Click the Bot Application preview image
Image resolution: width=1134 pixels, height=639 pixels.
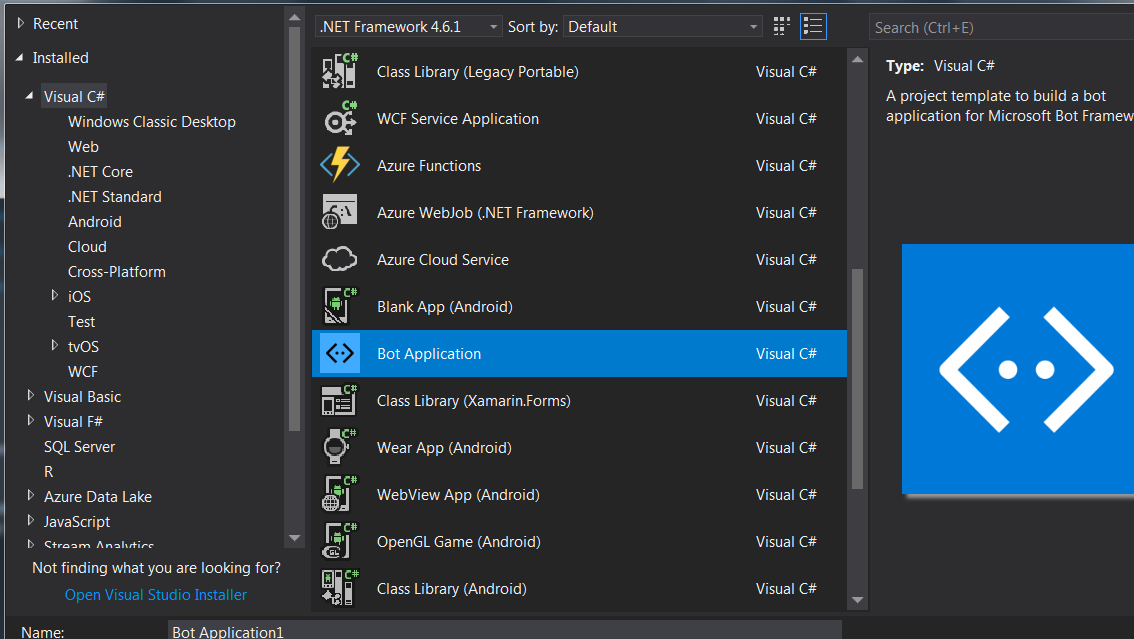click(1018, 369)
